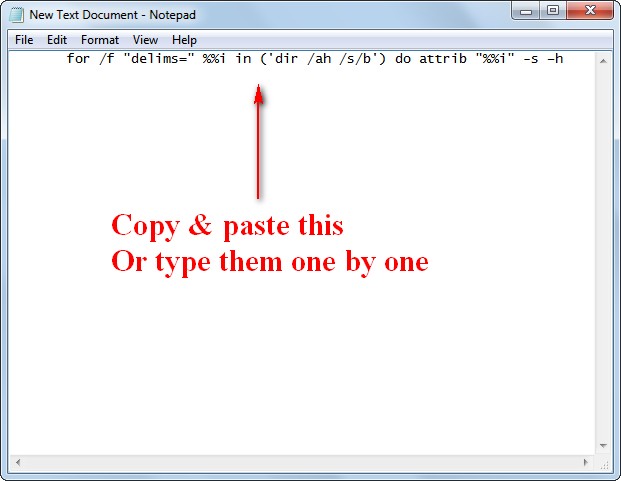
Task: Minimize the Notepad window
Action: point(526,10)
